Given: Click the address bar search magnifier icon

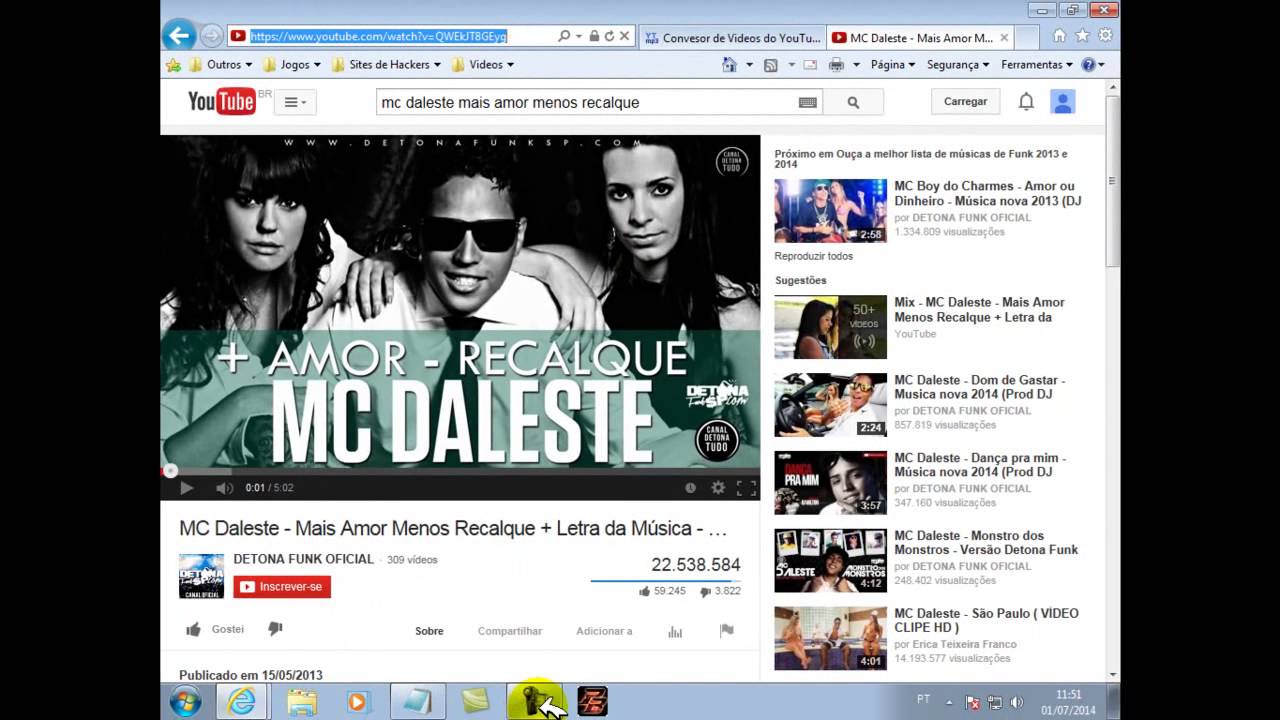Looking at the screenshot, I should tap(564, 36).
